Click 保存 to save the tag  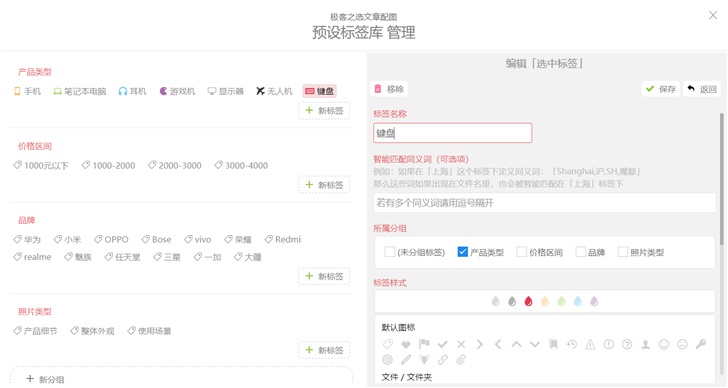(661, 89)
